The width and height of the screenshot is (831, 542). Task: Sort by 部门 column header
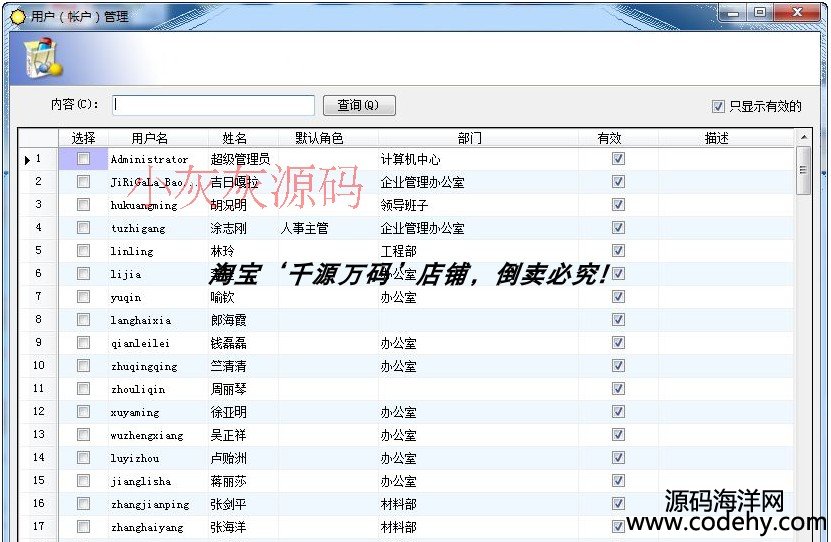coord(469,138)
